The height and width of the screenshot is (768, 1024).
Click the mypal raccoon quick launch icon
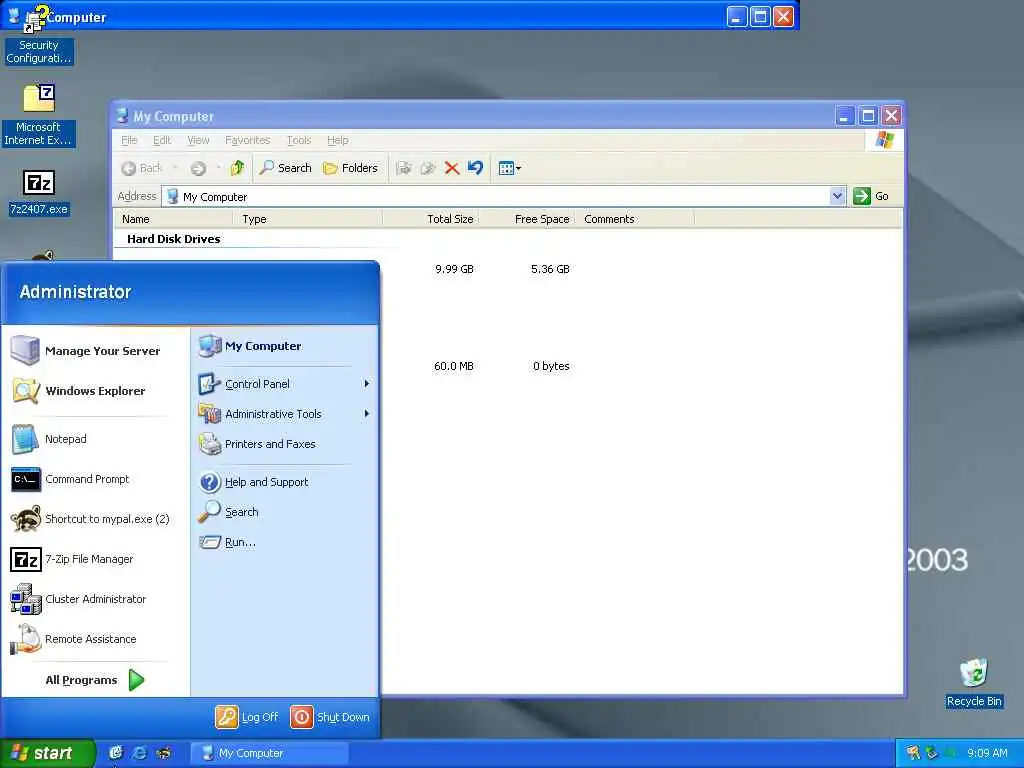coord(163,753)
